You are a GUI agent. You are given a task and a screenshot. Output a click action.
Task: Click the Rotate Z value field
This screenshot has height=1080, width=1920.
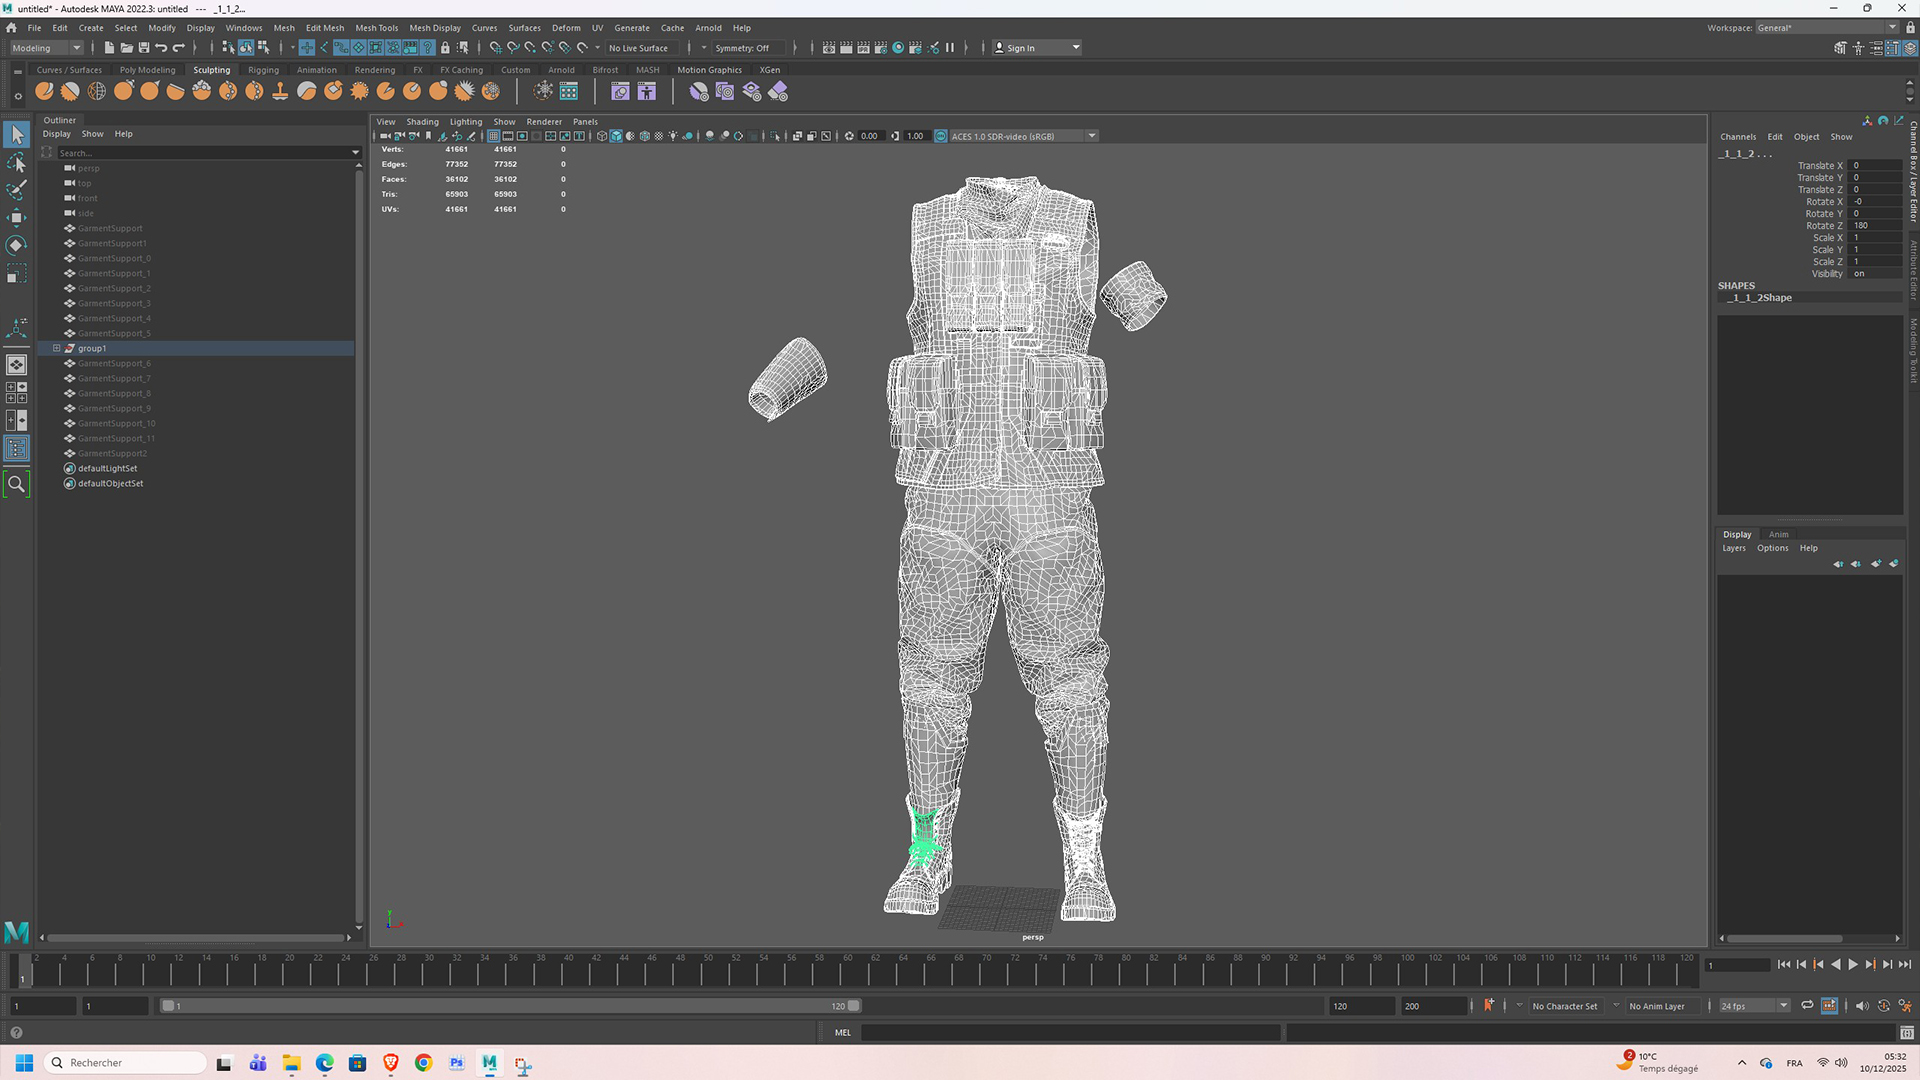click(x=1875, y=226)
